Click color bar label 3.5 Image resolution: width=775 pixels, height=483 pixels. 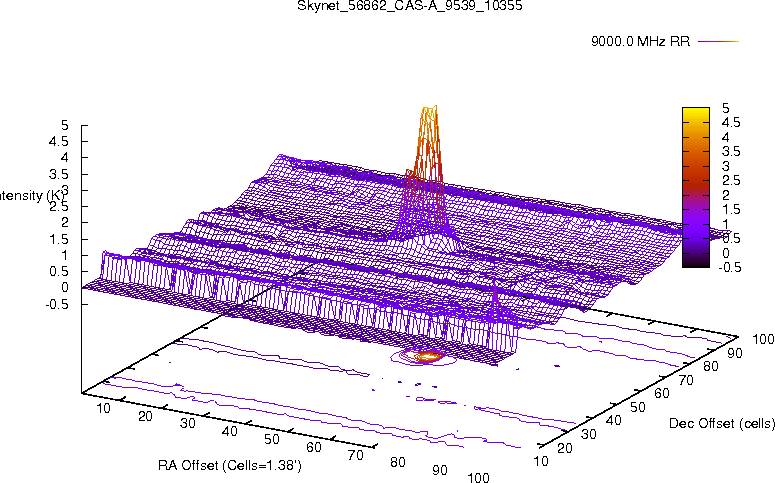tap(731, 151)
